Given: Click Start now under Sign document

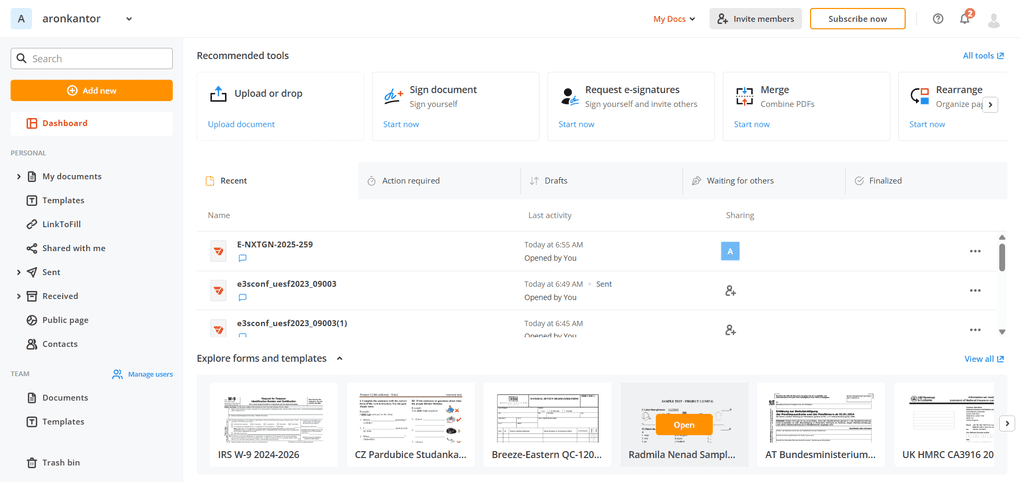Looking at the screenshot, I should (401, 124).
